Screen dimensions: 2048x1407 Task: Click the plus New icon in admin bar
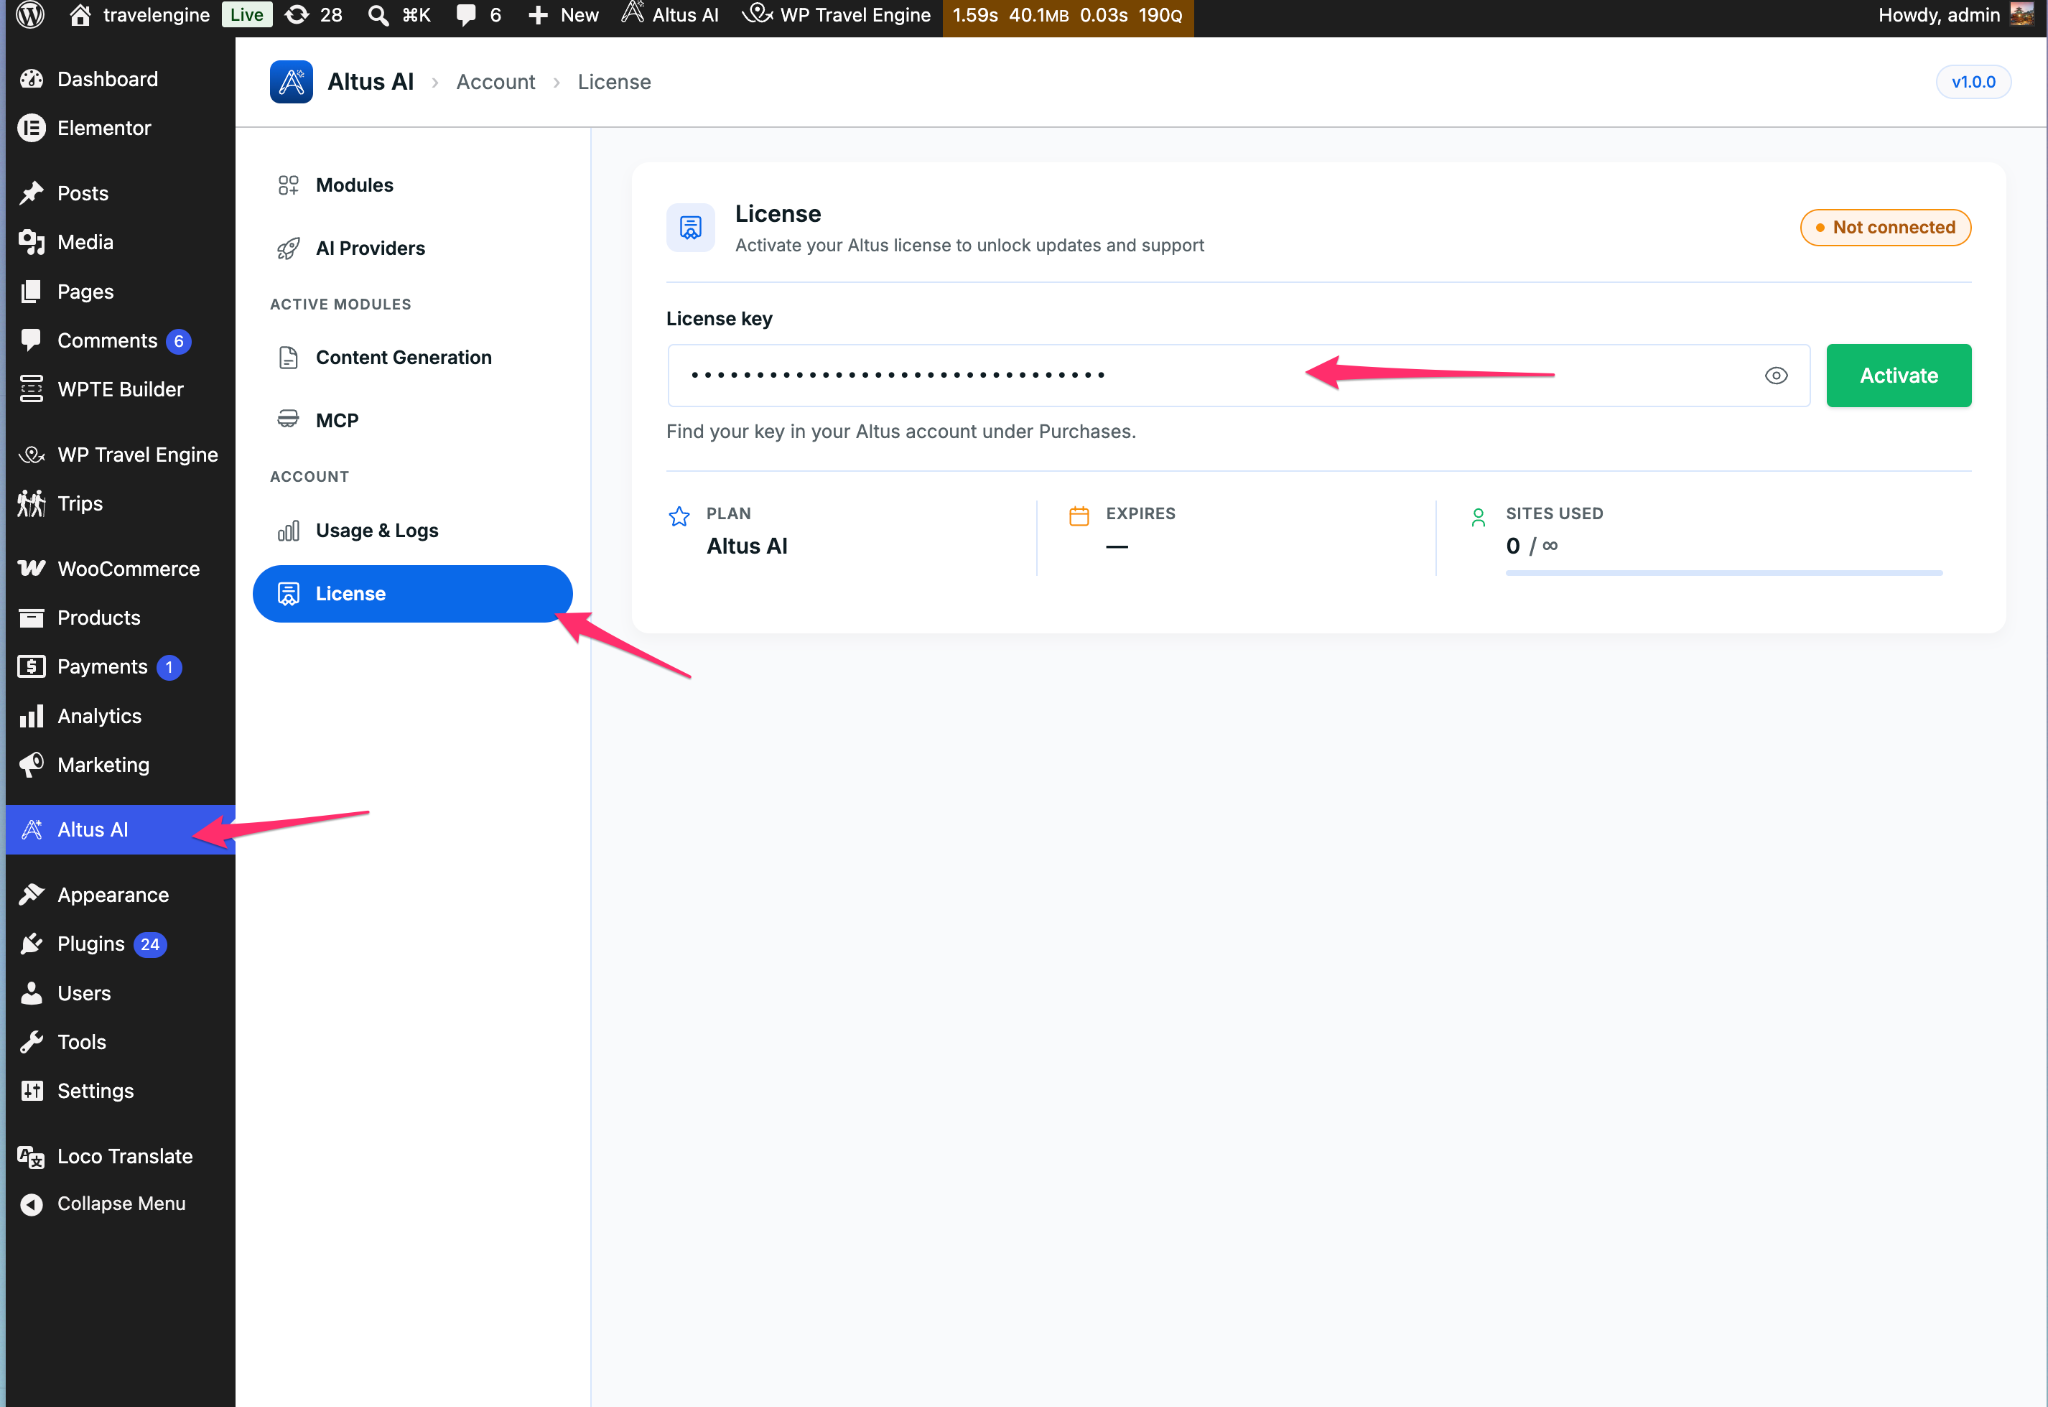pyautogui.click(x=538, y=15)
